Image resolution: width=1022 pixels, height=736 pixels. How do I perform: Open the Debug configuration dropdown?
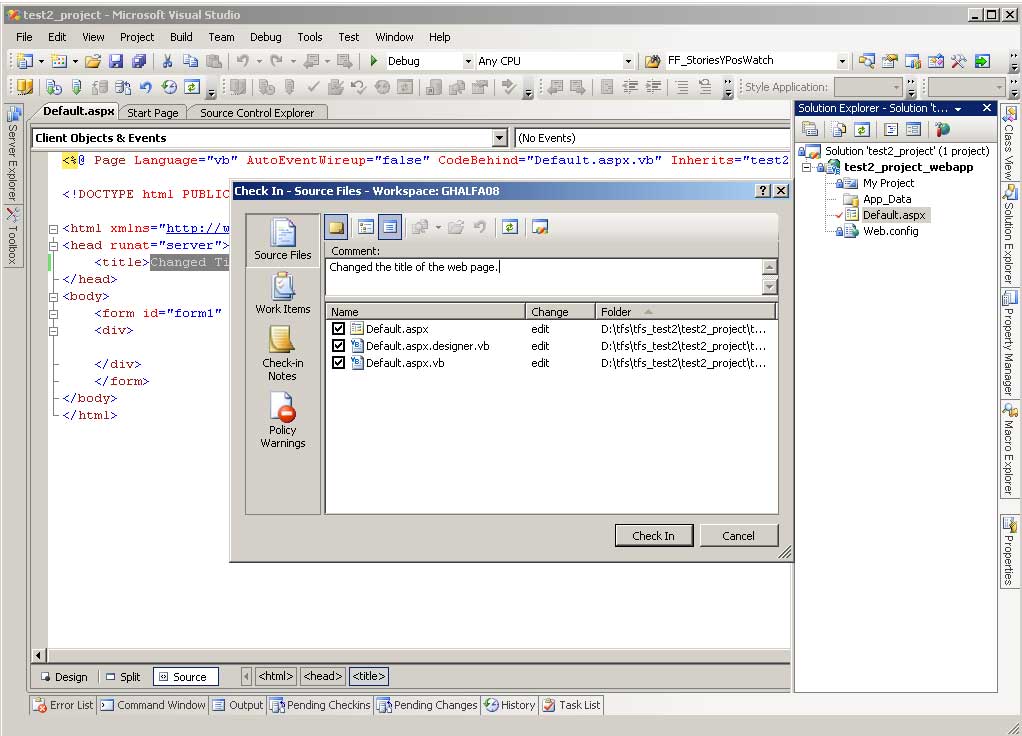pyautogui.click(x=468, y=61)
